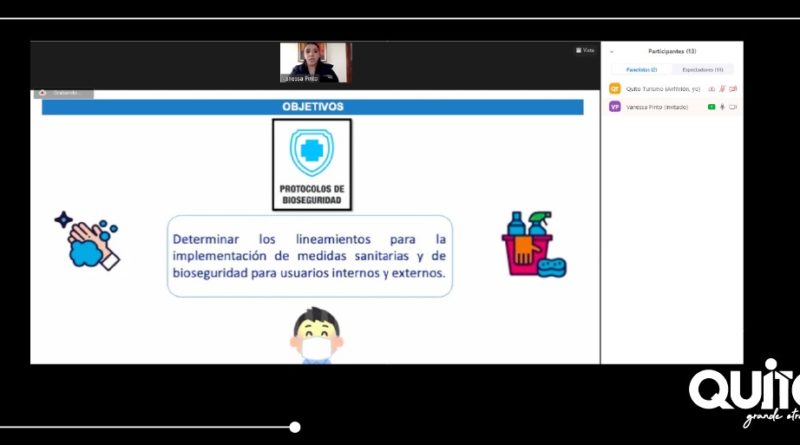Click the green screen-share icon beside Vanessa Pinto
The width and height of the screenshot is (800, 445).
click(711, 106)
